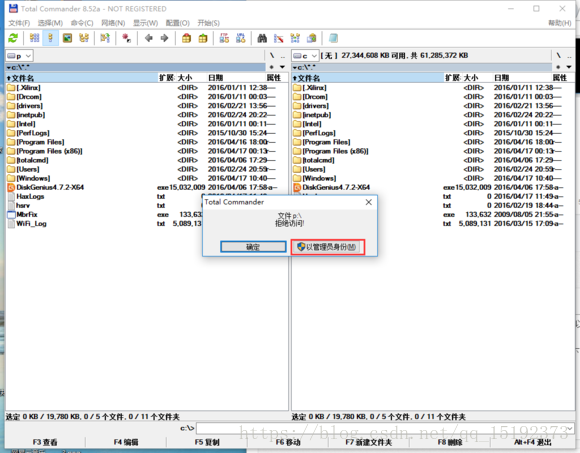Go forward with the right arrow icon
Viewport: 580px width, 453px height.
(x=164, y=38)
